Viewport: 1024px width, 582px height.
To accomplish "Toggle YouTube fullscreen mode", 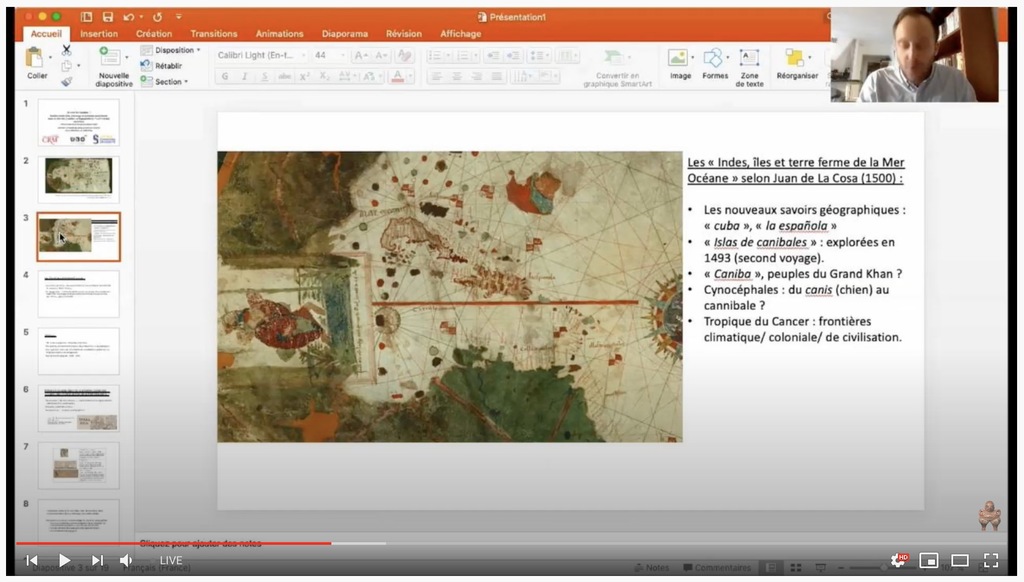I will pyautogui.click(x=991, y=560).
